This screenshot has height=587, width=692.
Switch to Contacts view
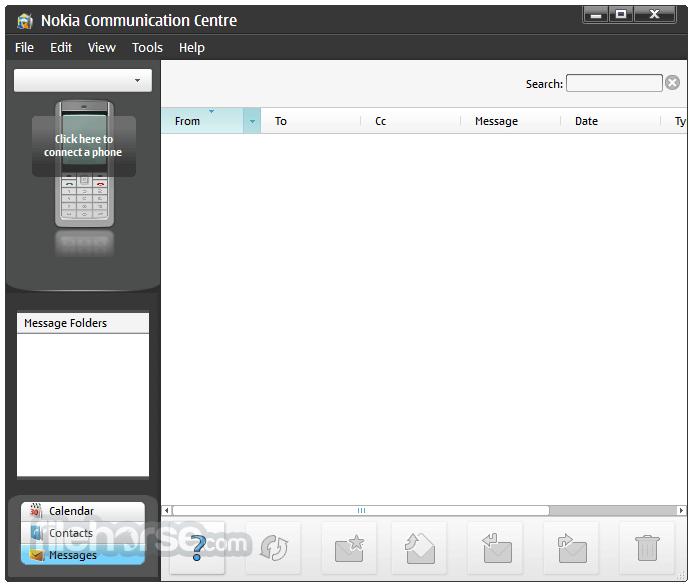point(83,533)
